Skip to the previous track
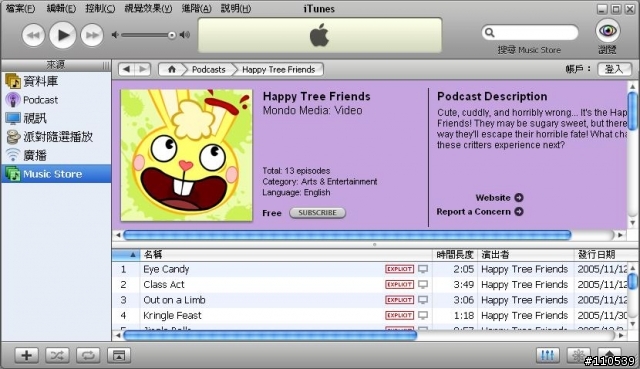 tap(33, 36)
